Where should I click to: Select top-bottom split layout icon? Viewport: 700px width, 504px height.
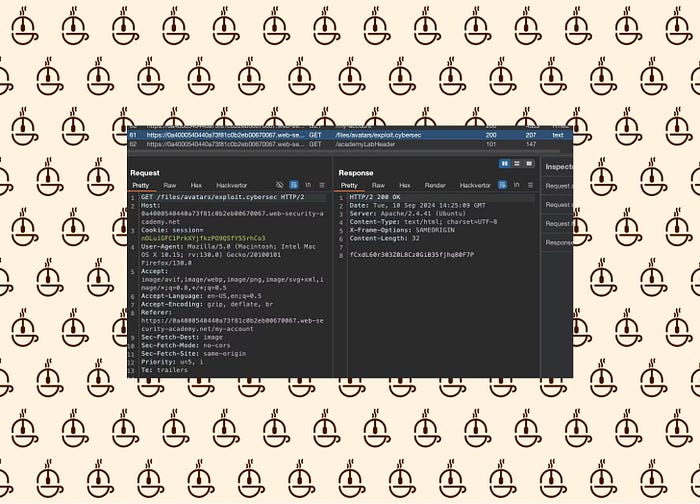tap(517, 163)
